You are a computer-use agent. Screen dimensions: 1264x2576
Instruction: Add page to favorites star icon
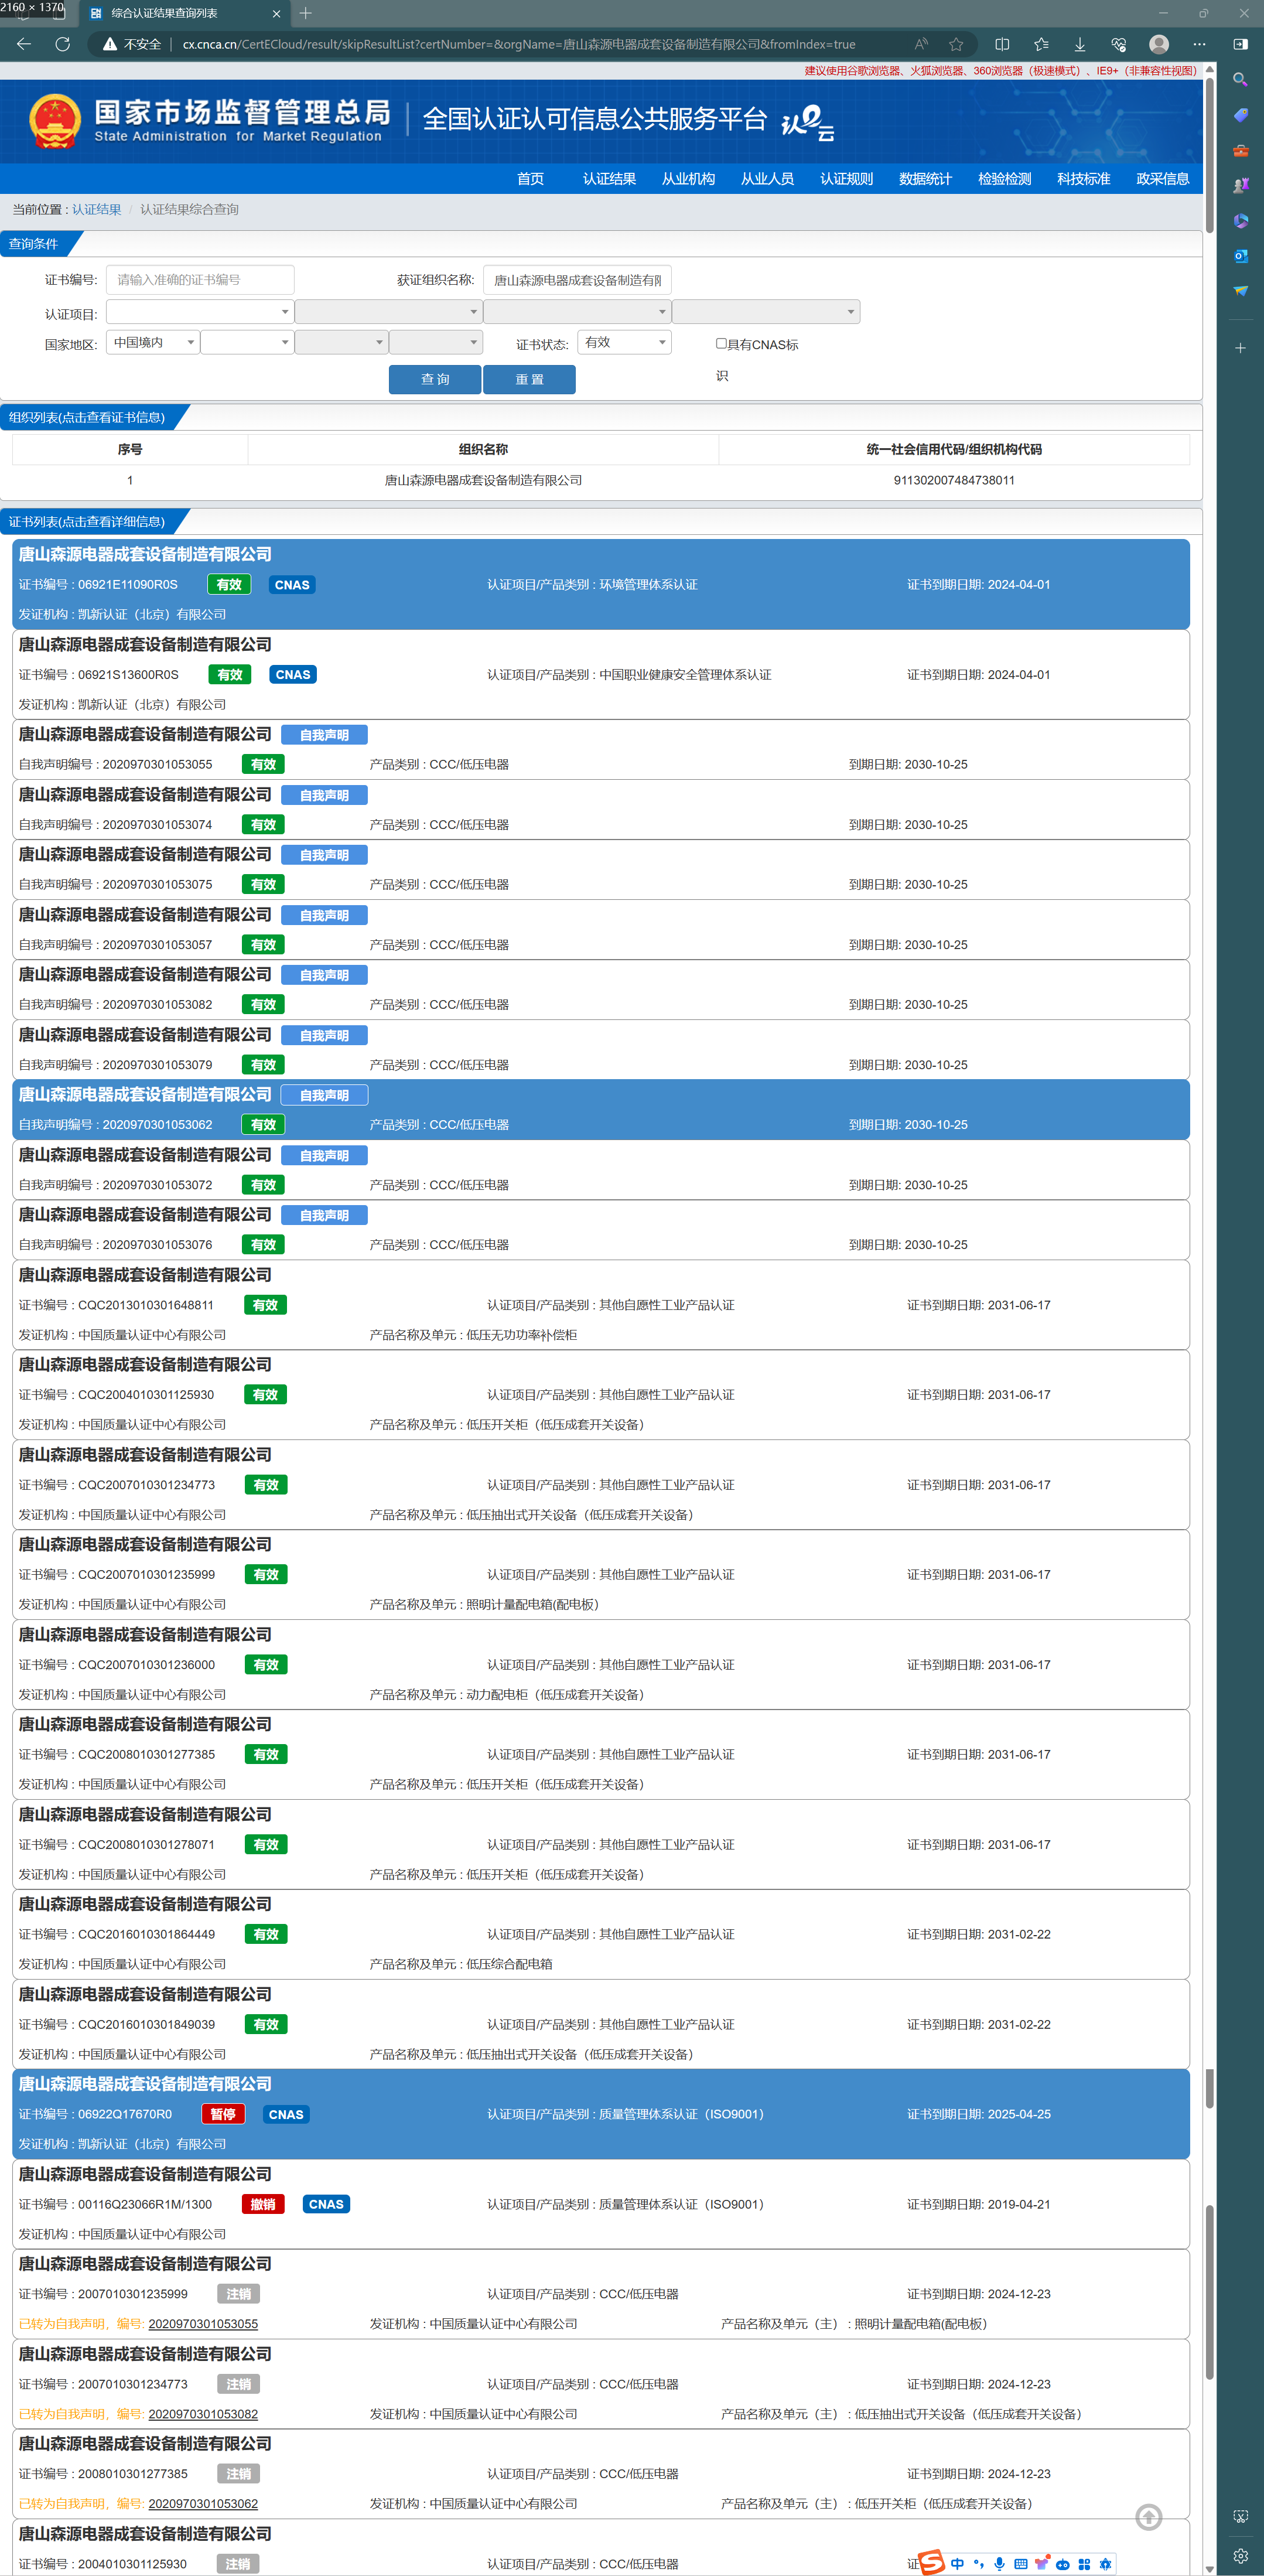pyautogui.click(x=956, y=44)
